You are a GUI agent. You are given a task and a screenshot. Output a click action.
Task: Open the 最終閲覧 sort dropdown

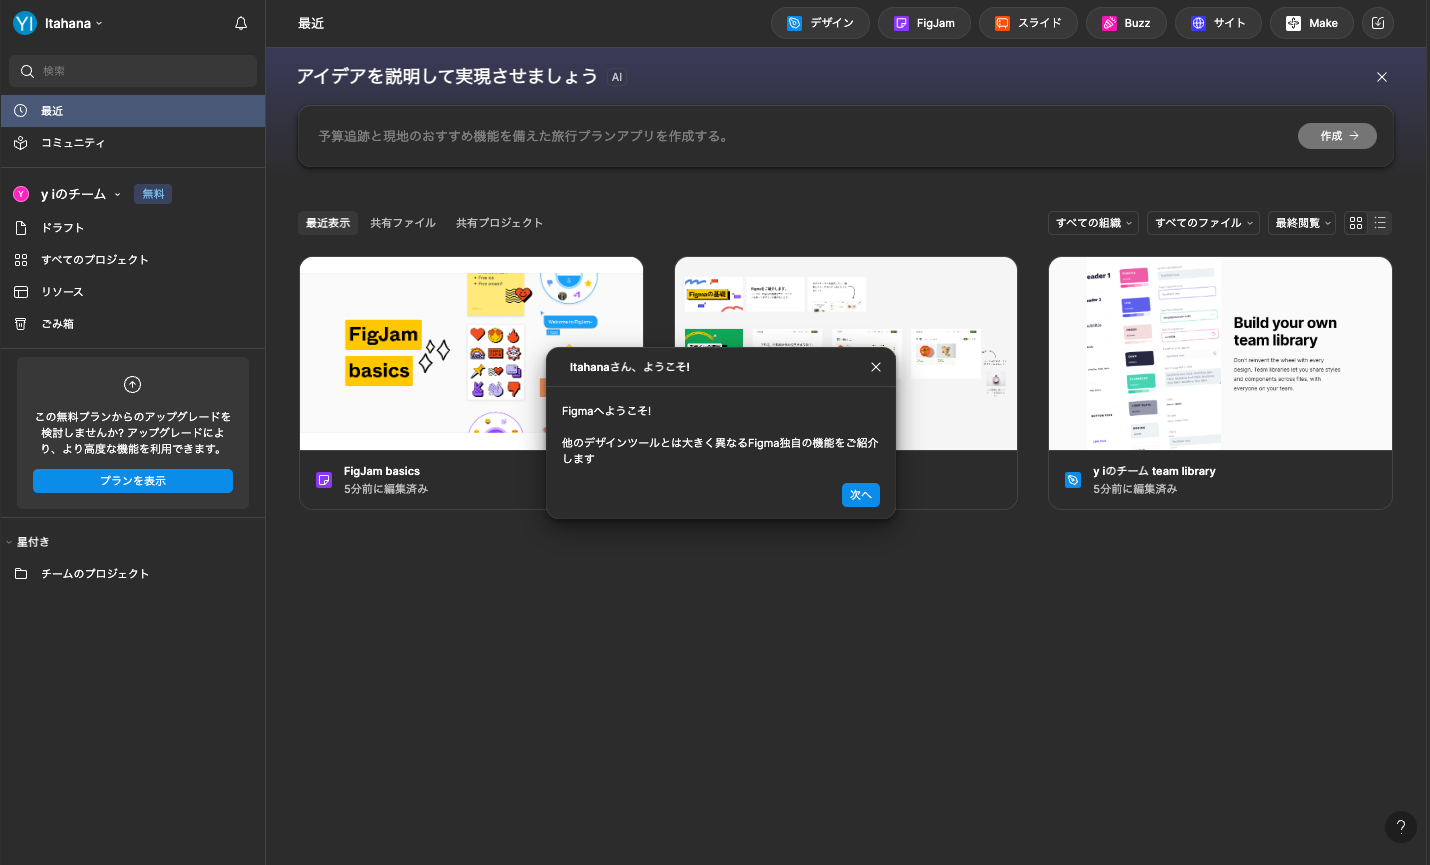1301,223
